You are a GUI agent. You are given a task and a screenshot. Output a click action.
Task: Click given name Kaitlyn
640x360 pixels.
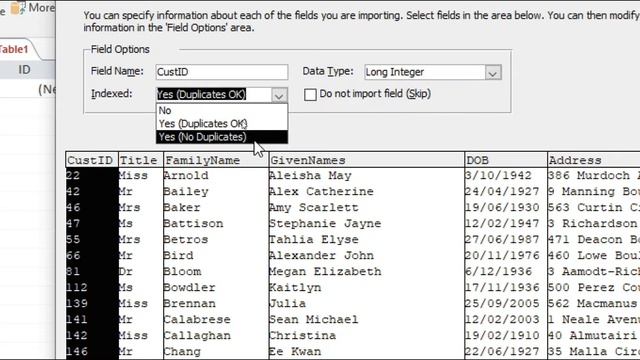[x=295, y=287]
